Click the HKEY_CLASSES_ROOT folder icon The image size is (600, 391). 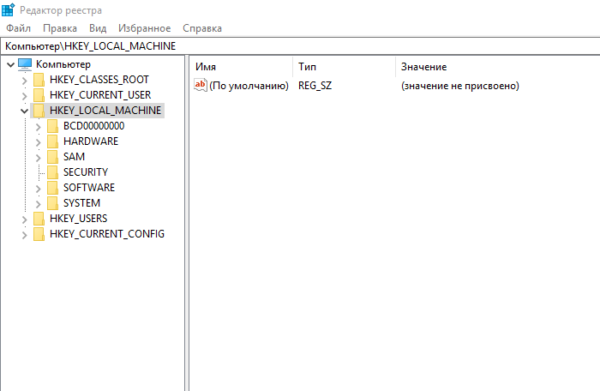point(39,80)
